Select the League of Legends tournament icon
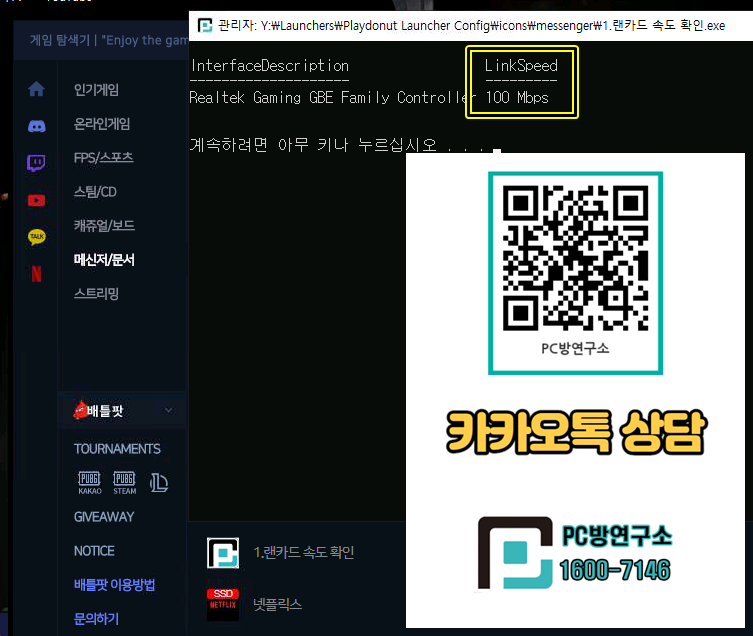Screen dimensions: 753x636 tap(158, 482)
